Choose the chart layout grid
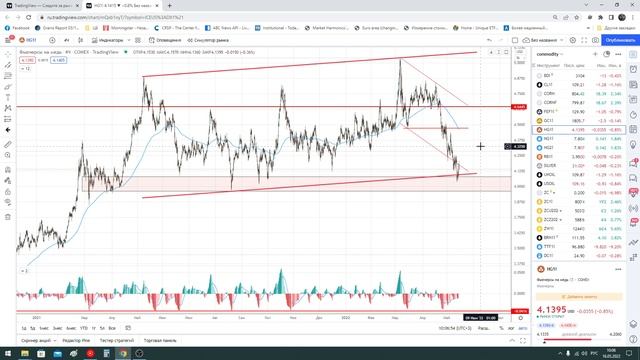 [x=515, y=40]
